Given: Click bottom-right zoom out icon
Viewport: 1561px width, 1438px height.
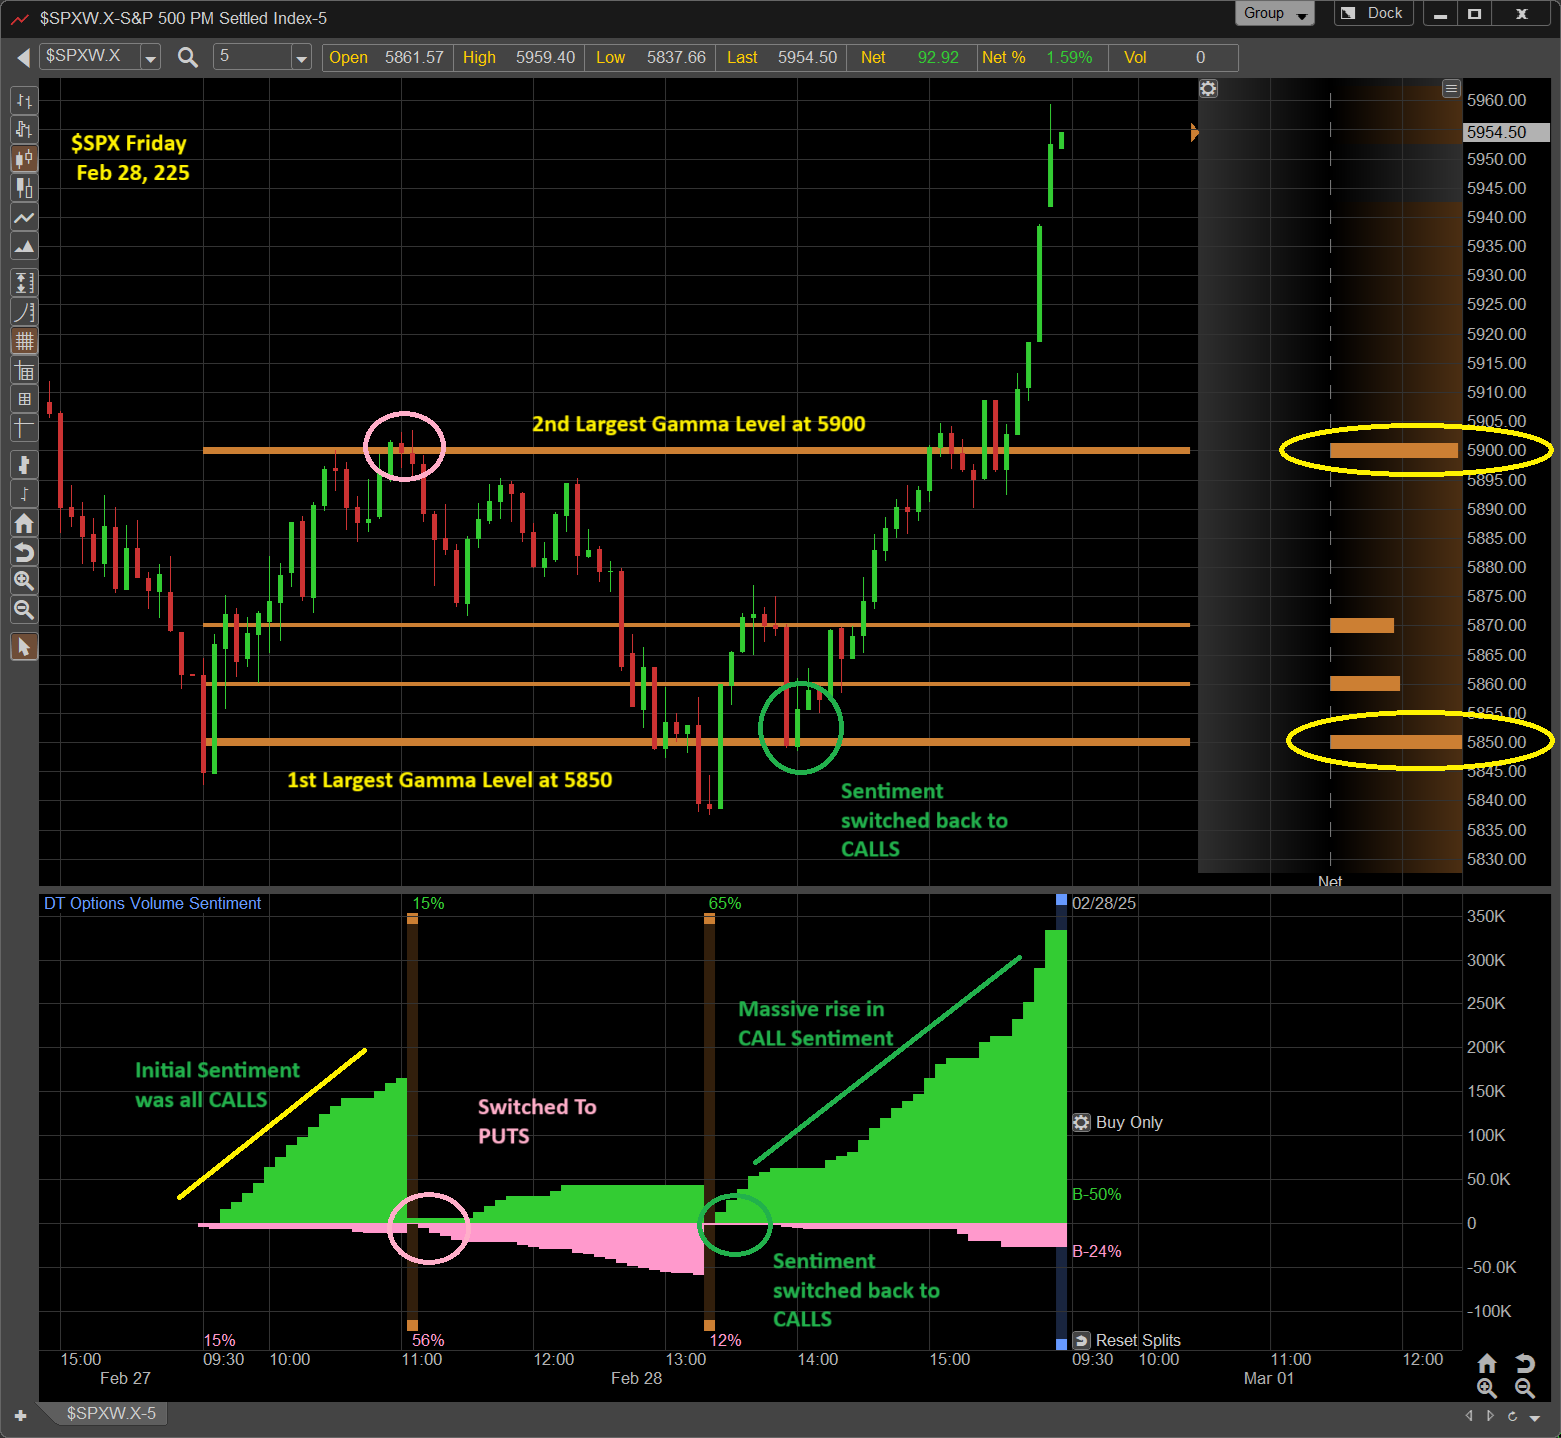Looking at the screenshot, I should pos(1525,1389).
